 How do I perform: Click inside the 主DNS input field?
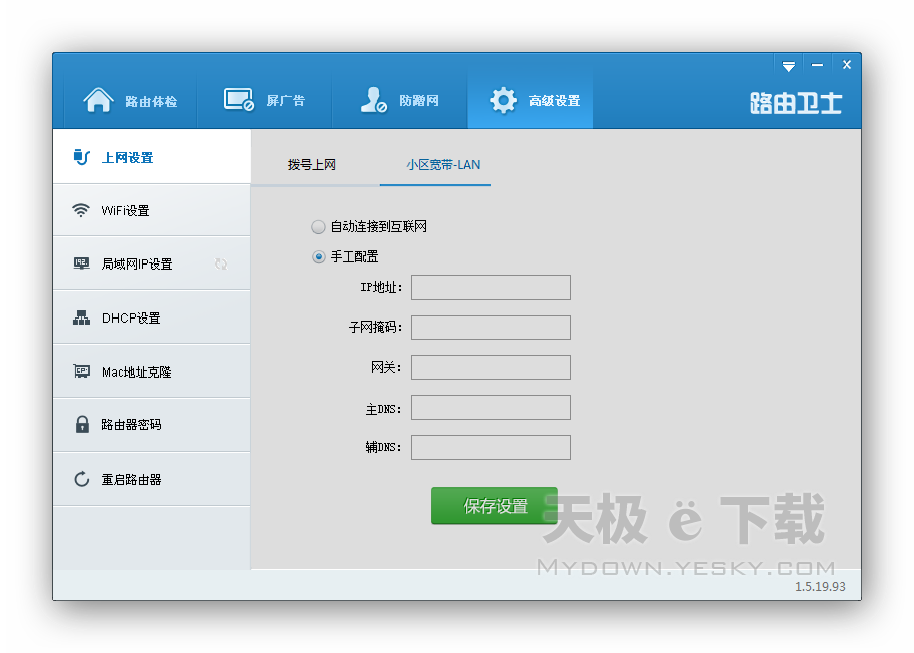point(490,407)
